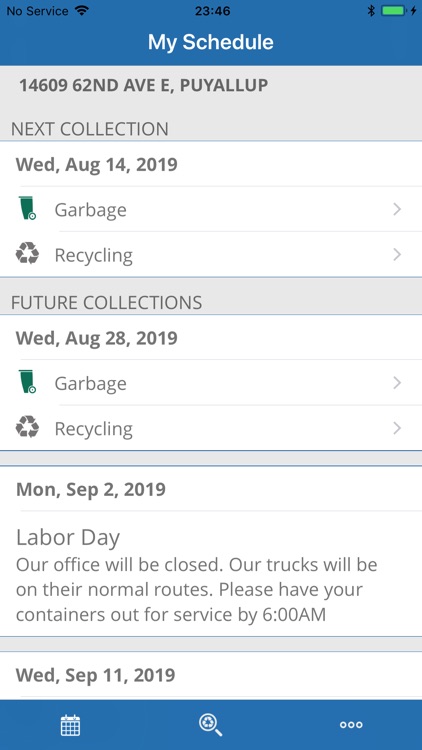Tap the Mon, Sep 2, 2019 date header
Image resolution: width=422 pixels, height=750 pixels.
tap(91, 490)
